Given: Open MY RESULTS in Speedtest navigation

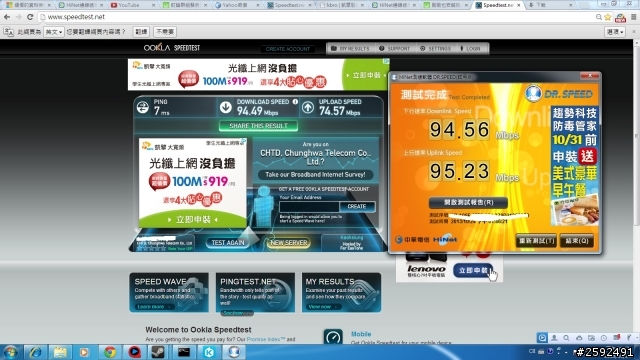Looking at the screenshot, I should tap(350, 49).
